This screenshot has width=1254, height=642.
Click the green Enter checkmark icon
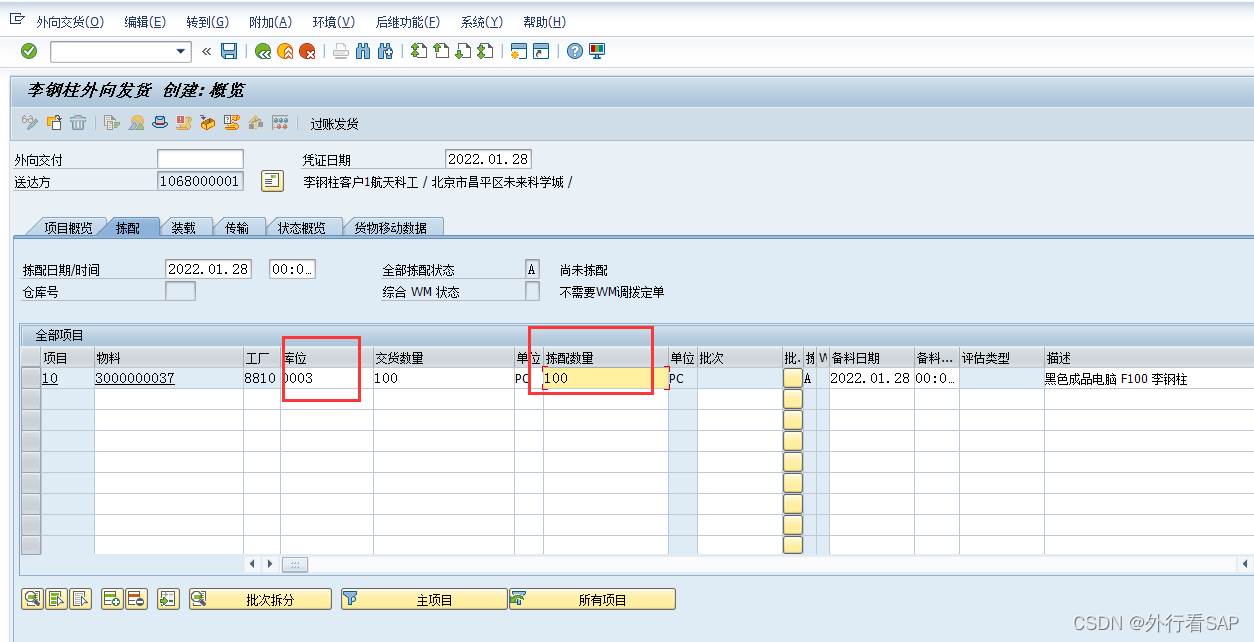(x=29, y=51)
